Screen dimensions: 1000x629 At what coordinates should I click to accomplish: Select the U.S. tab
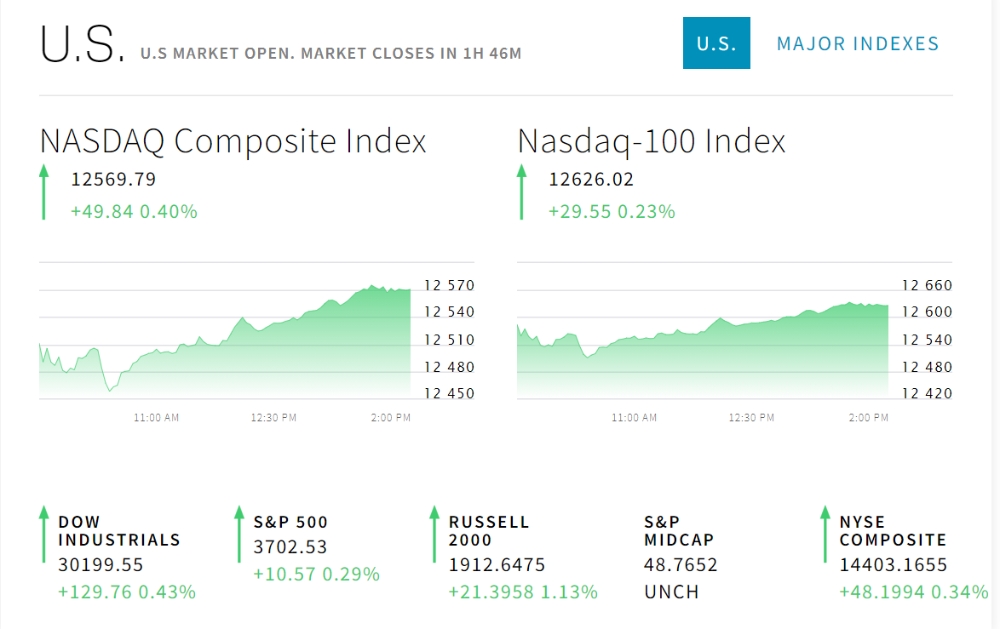[716, 43]
